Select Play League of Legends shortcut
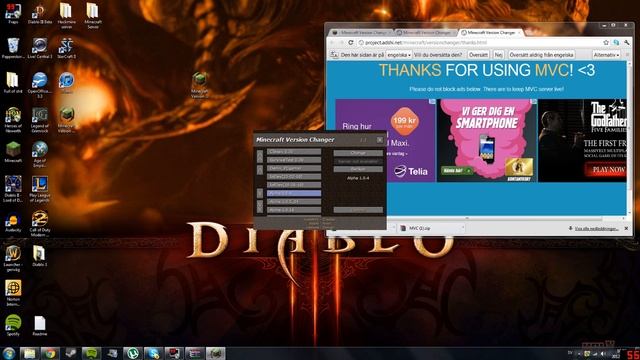The image size is (640, 360). pyautogui.click(x=40, y=189)
